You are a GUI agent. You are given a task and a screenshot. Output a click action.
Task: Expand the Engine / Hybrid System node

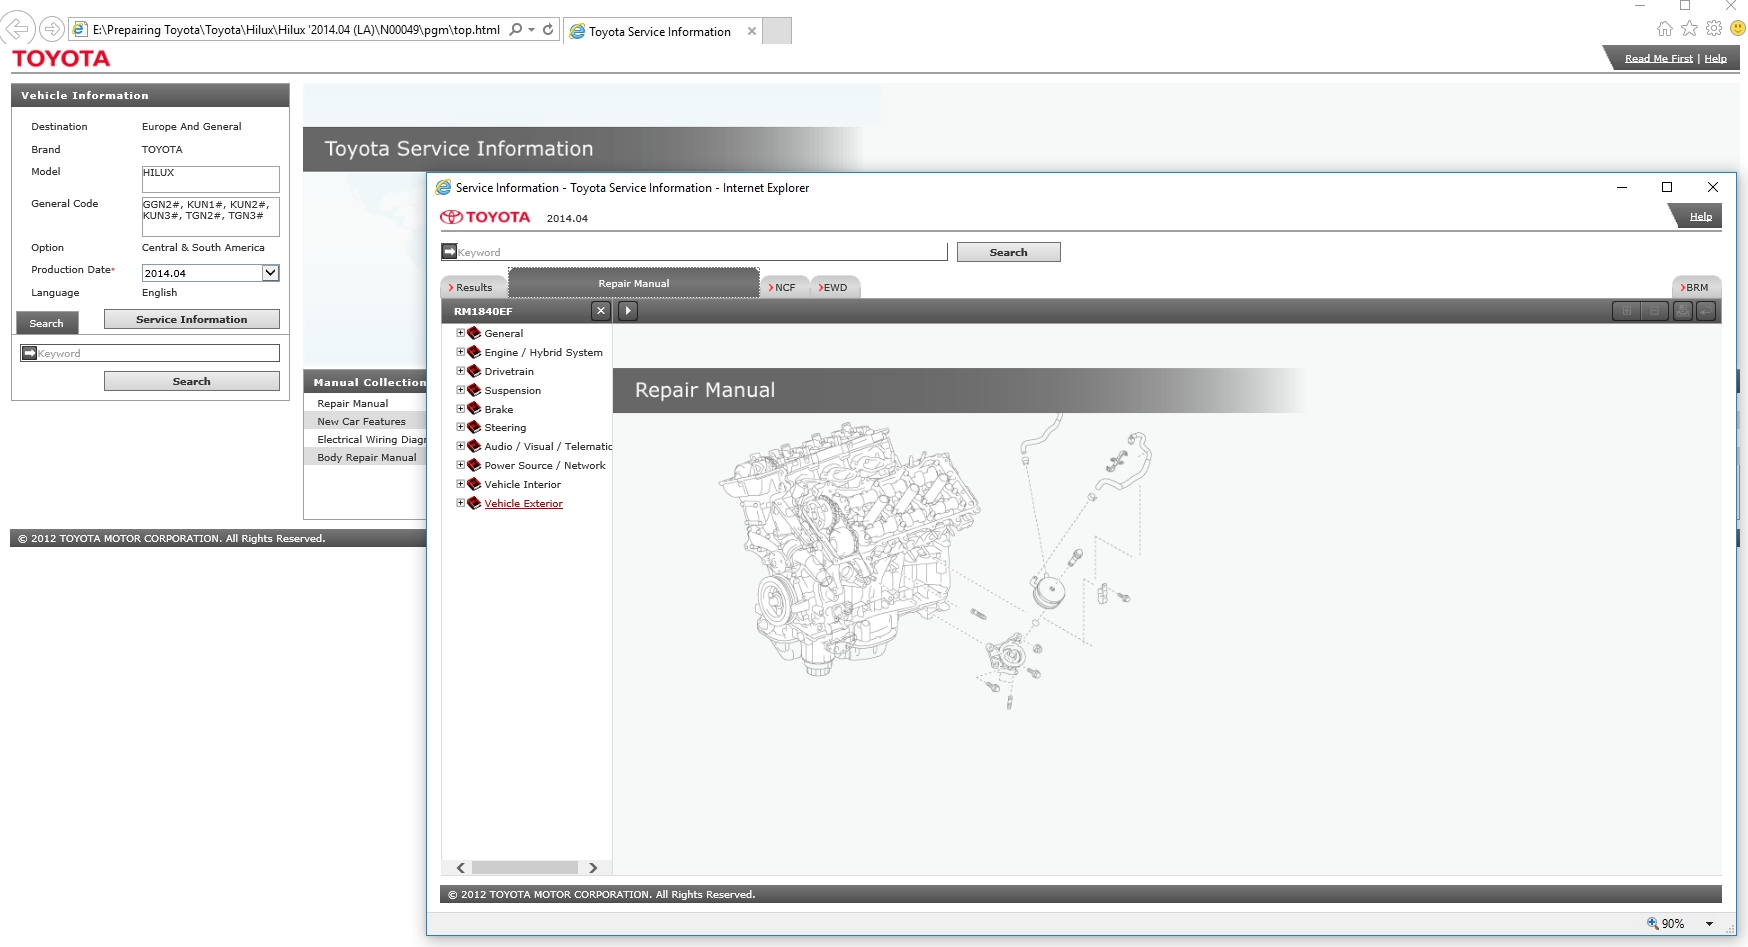point(460,352)
